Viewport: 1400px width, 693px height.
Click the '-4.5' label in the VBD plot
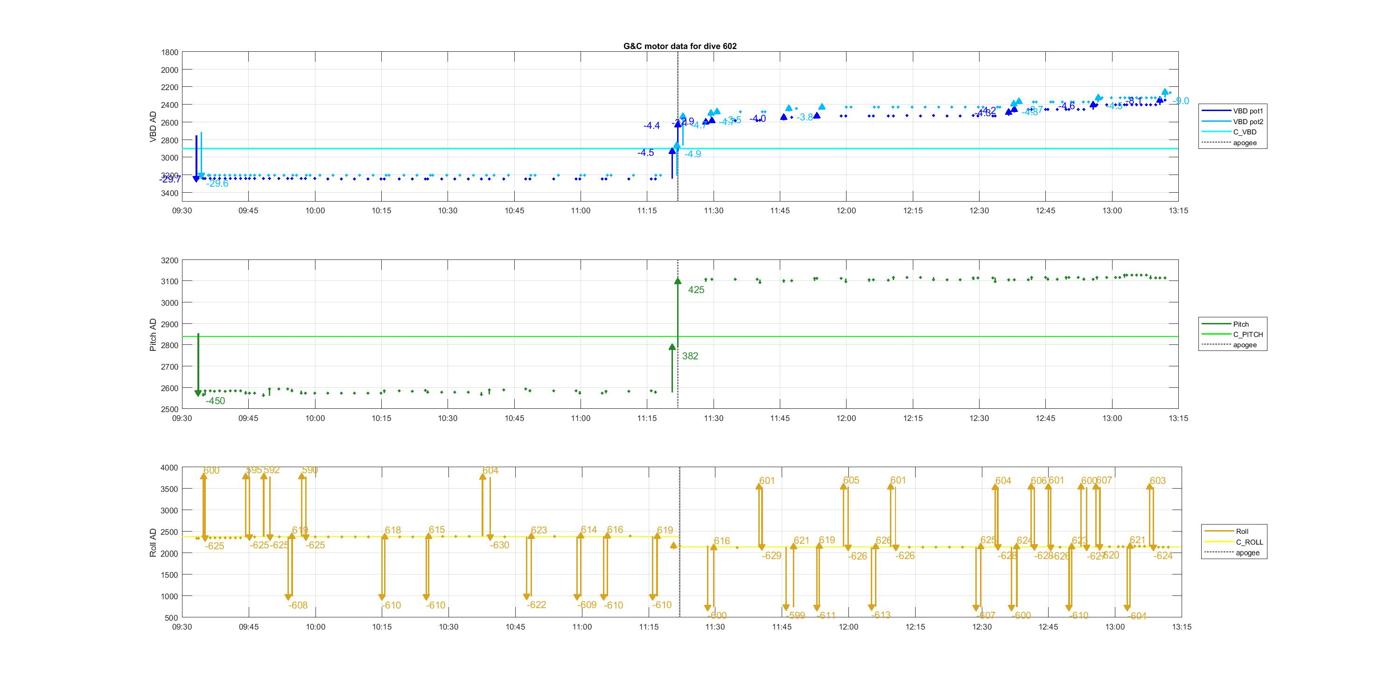click(645, 153)
